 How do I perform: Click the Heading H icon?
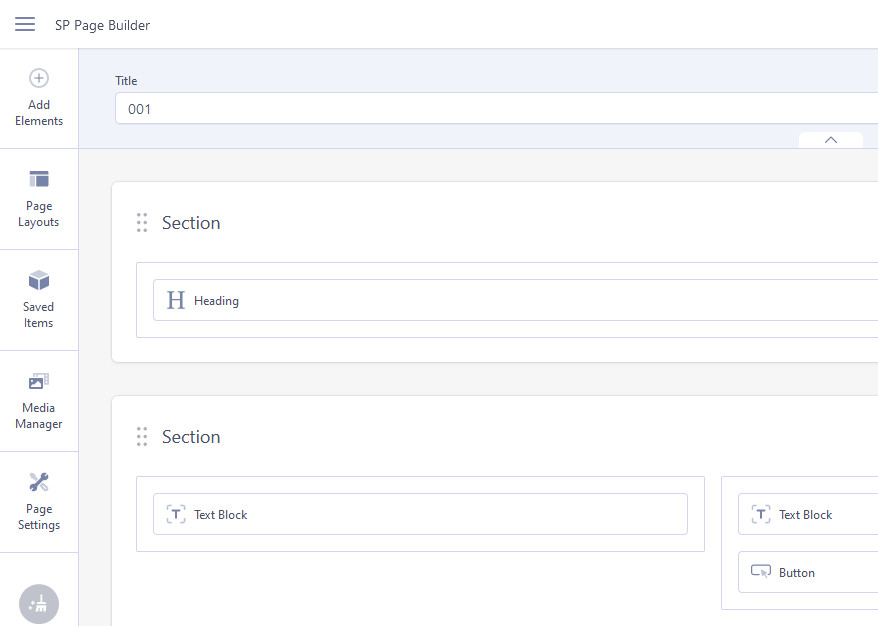click(x=176, y=300)
